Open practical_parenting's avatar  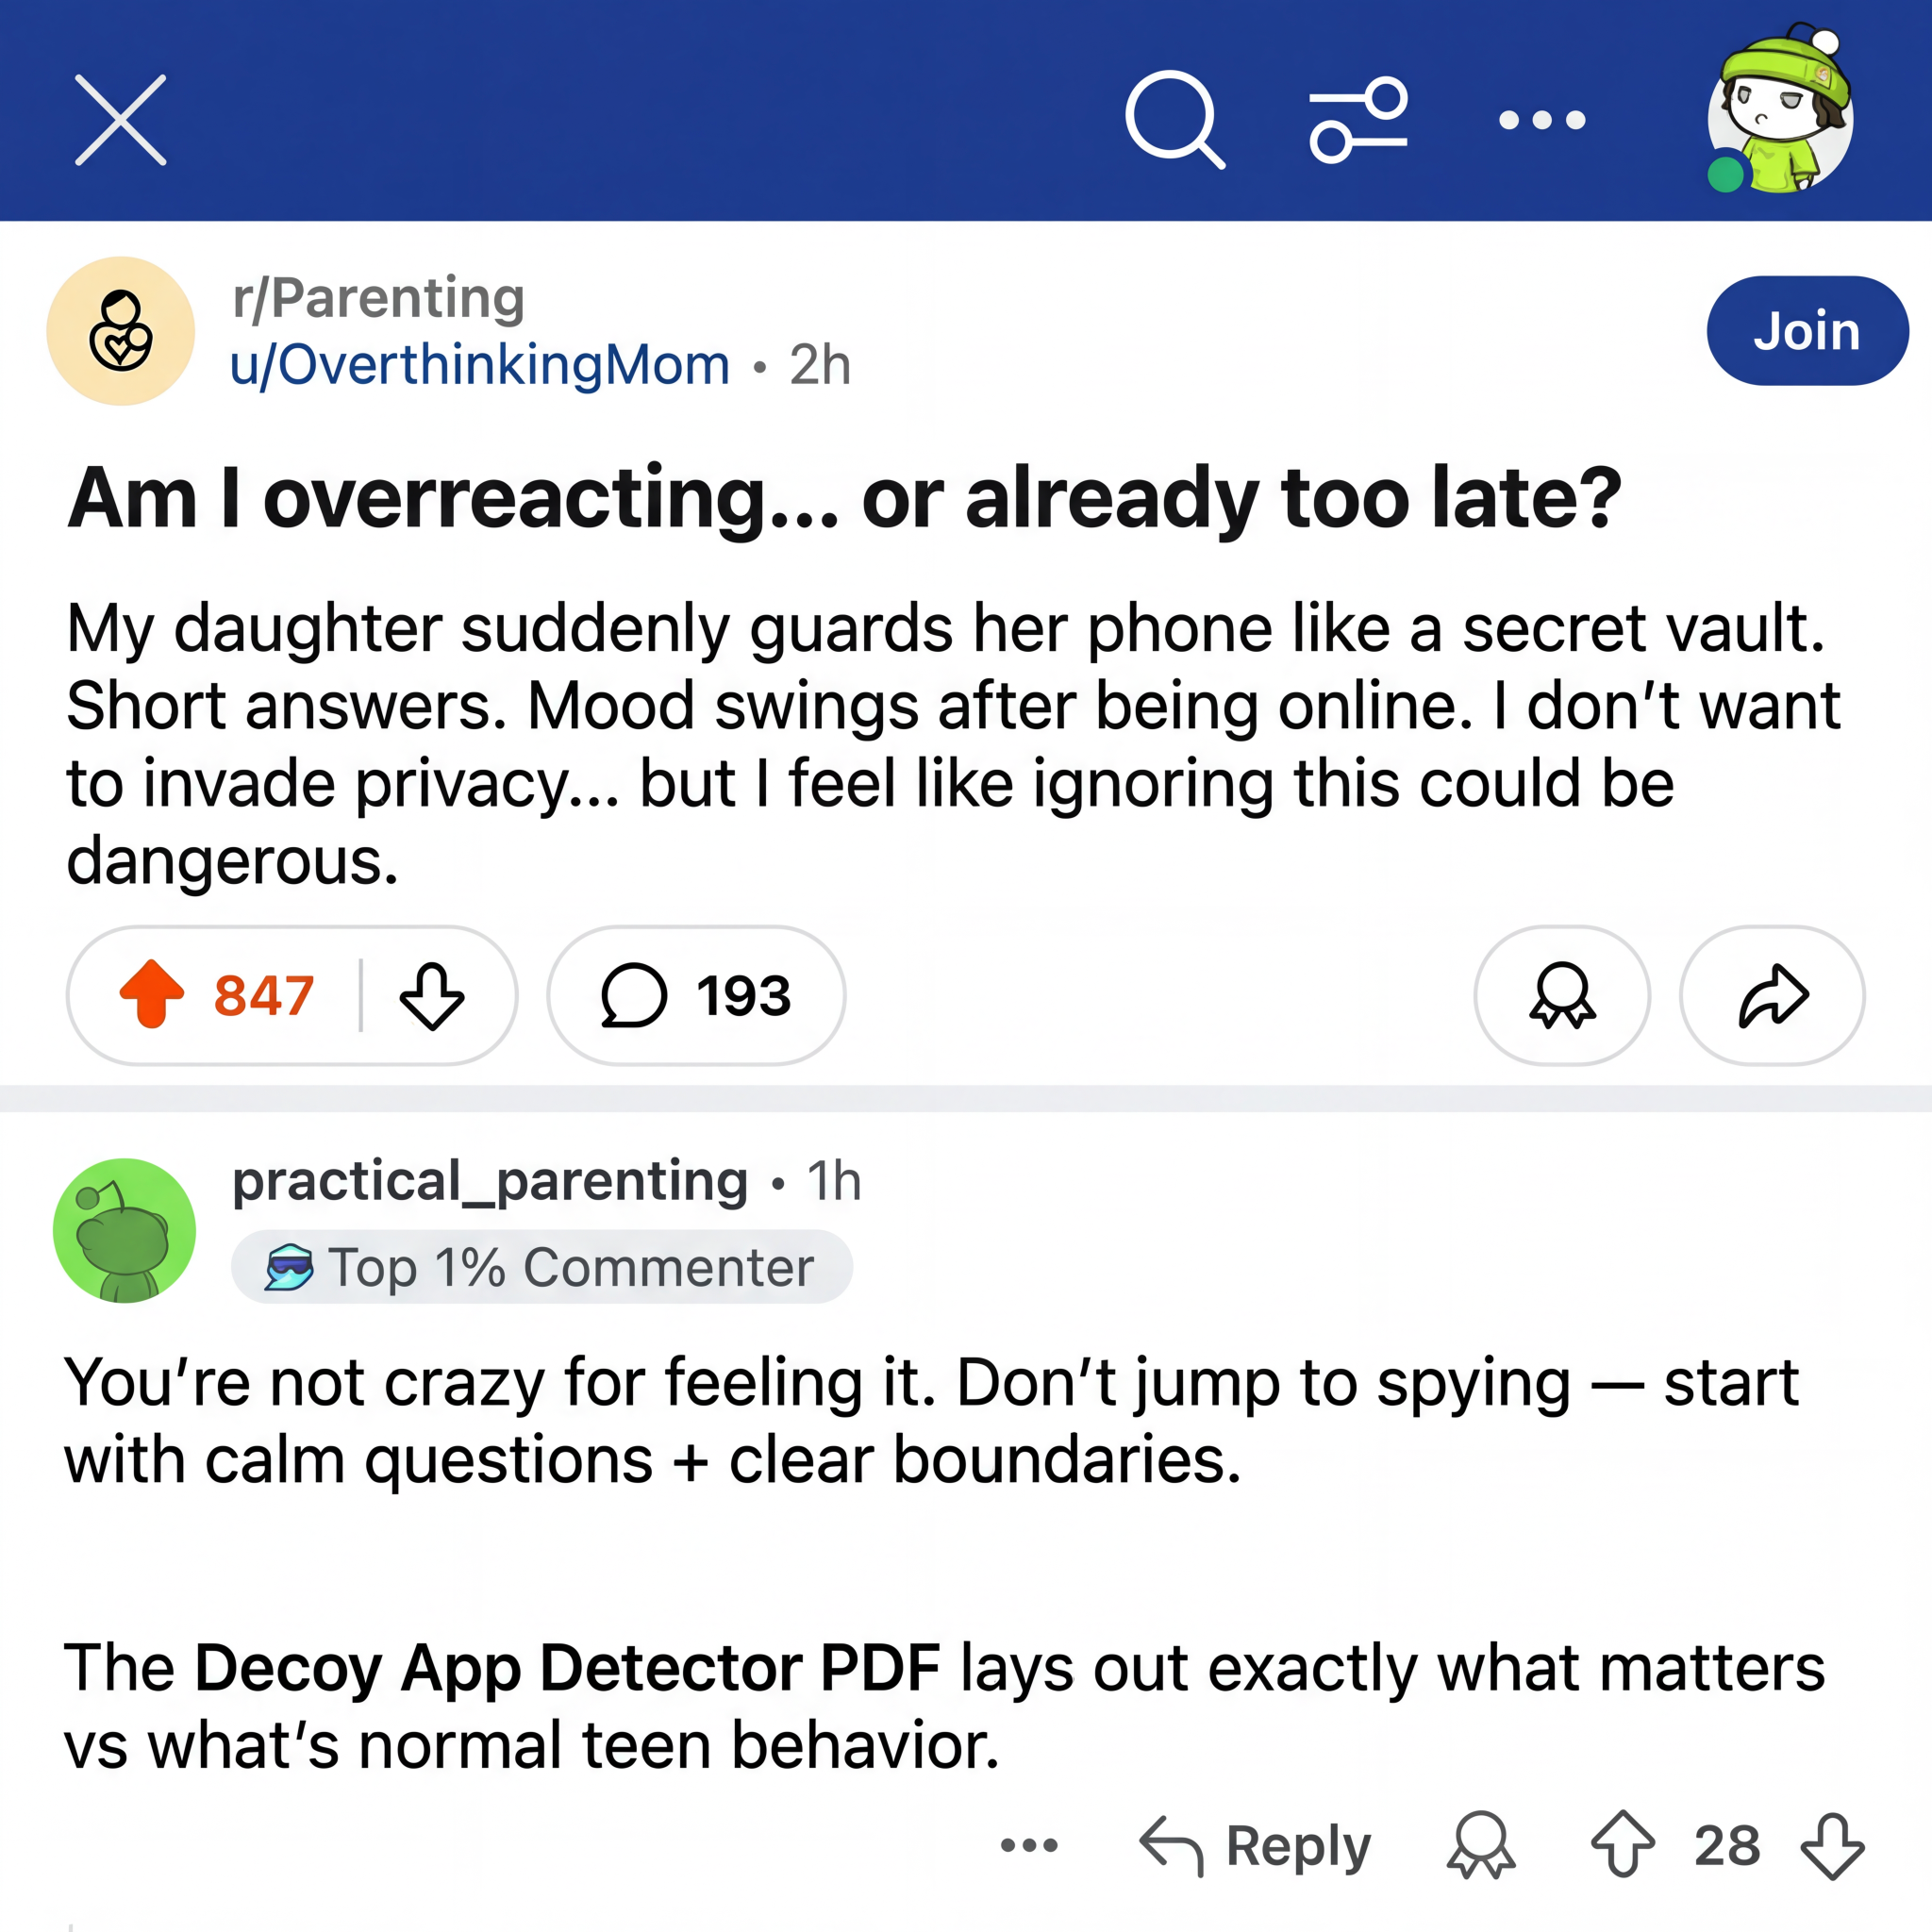(124, 1230)
